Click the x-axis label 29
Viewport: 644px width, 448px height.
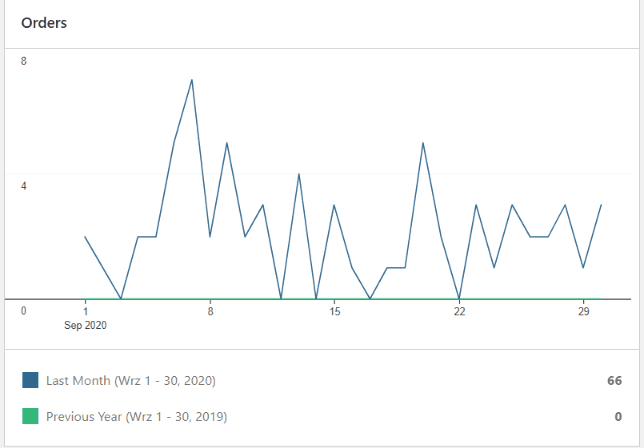(583, 312)
